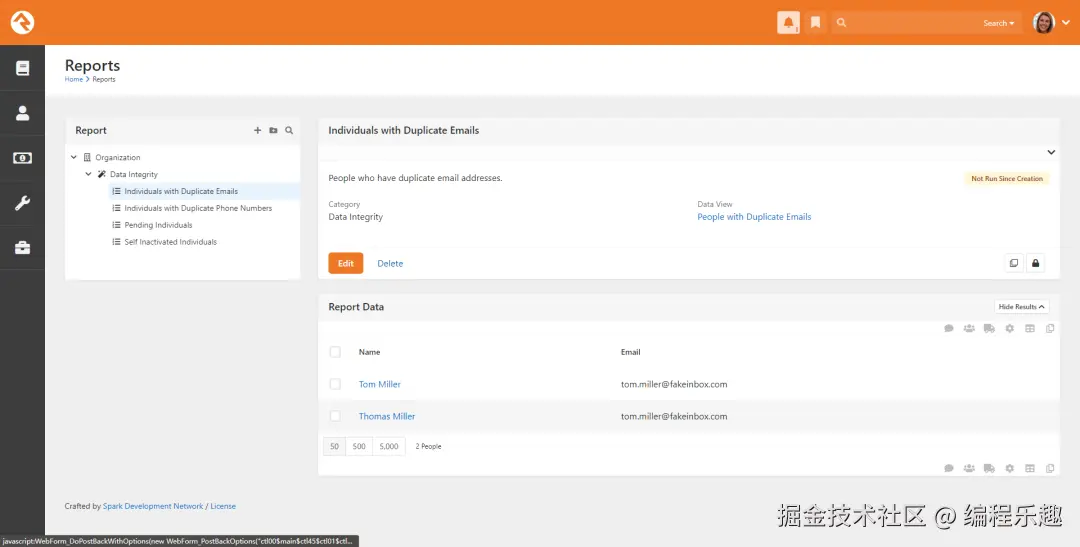
Task: Open the user profile avatar
Action: (x=1044, y=23)
